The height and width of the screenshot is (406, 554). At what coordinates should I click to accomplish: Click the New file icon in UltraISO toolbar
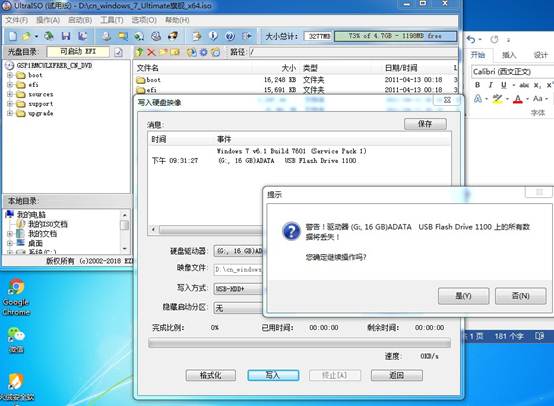13,36
